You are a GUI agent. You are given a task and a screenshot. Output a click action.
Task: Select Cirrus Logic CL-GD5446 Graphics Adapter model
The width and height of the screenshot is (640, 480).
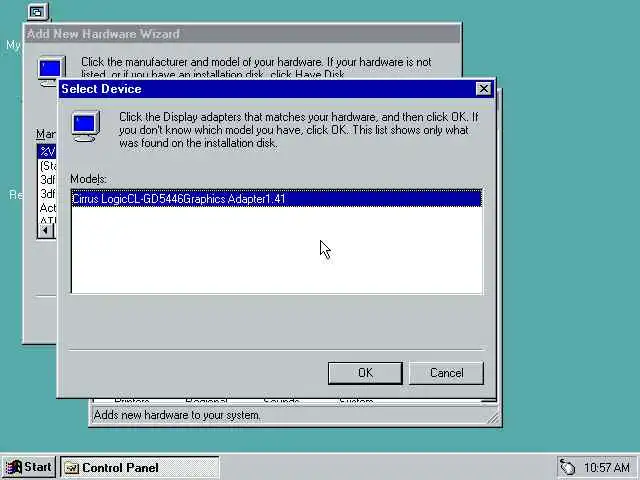276,199
